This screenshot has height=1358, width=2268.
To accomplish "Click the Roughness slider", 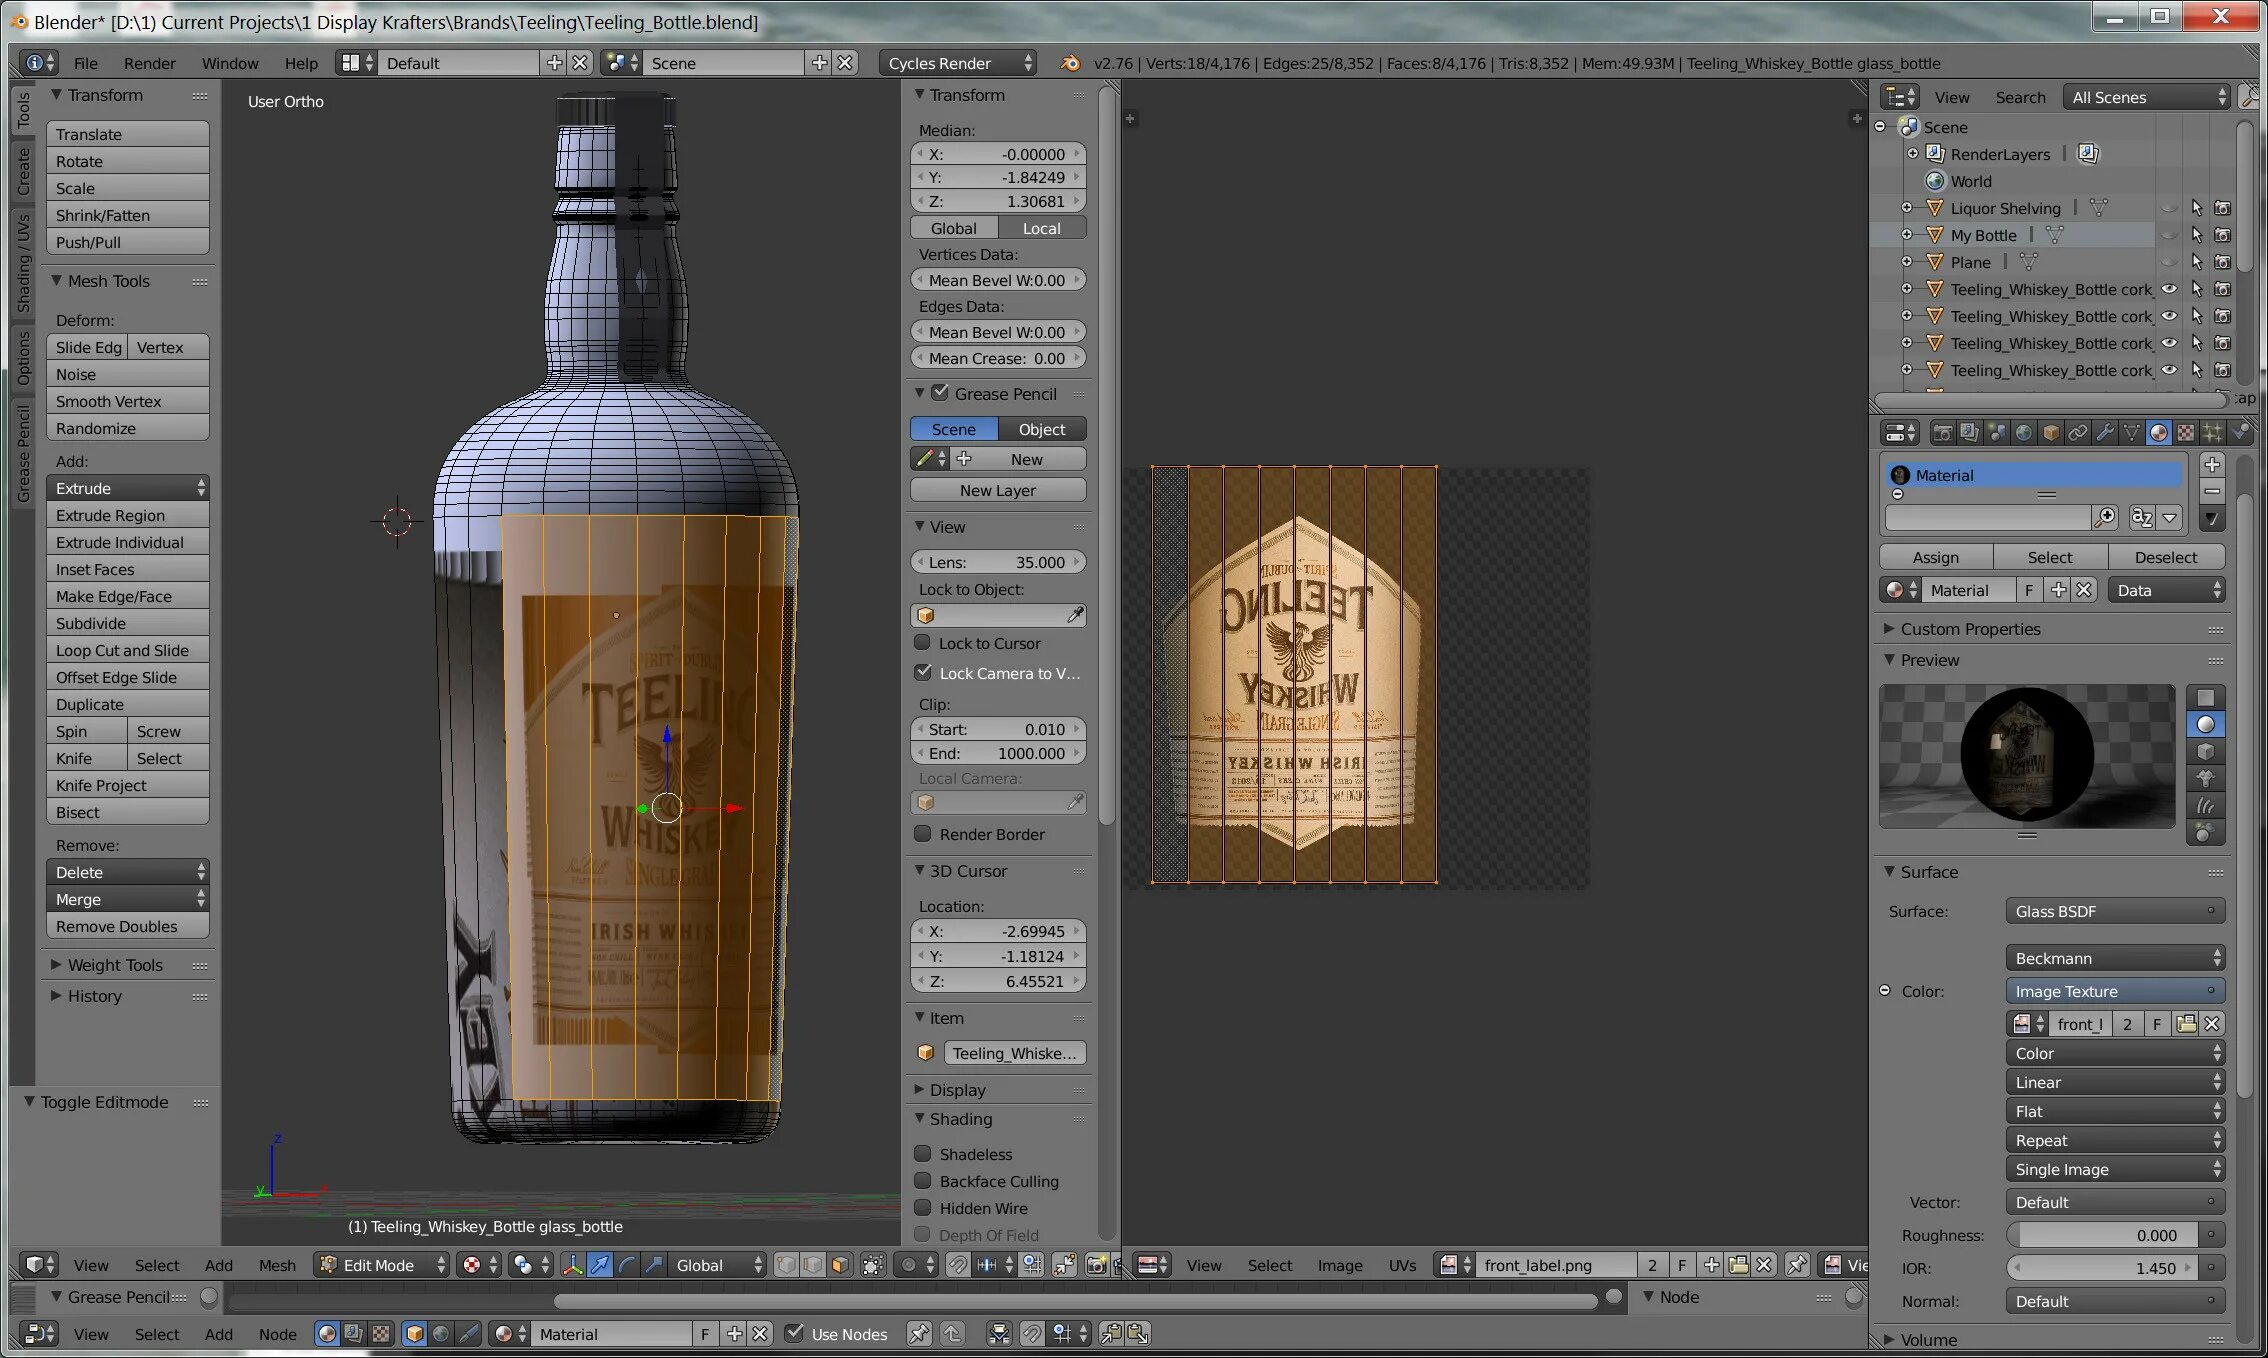I will [2101, 1235].
